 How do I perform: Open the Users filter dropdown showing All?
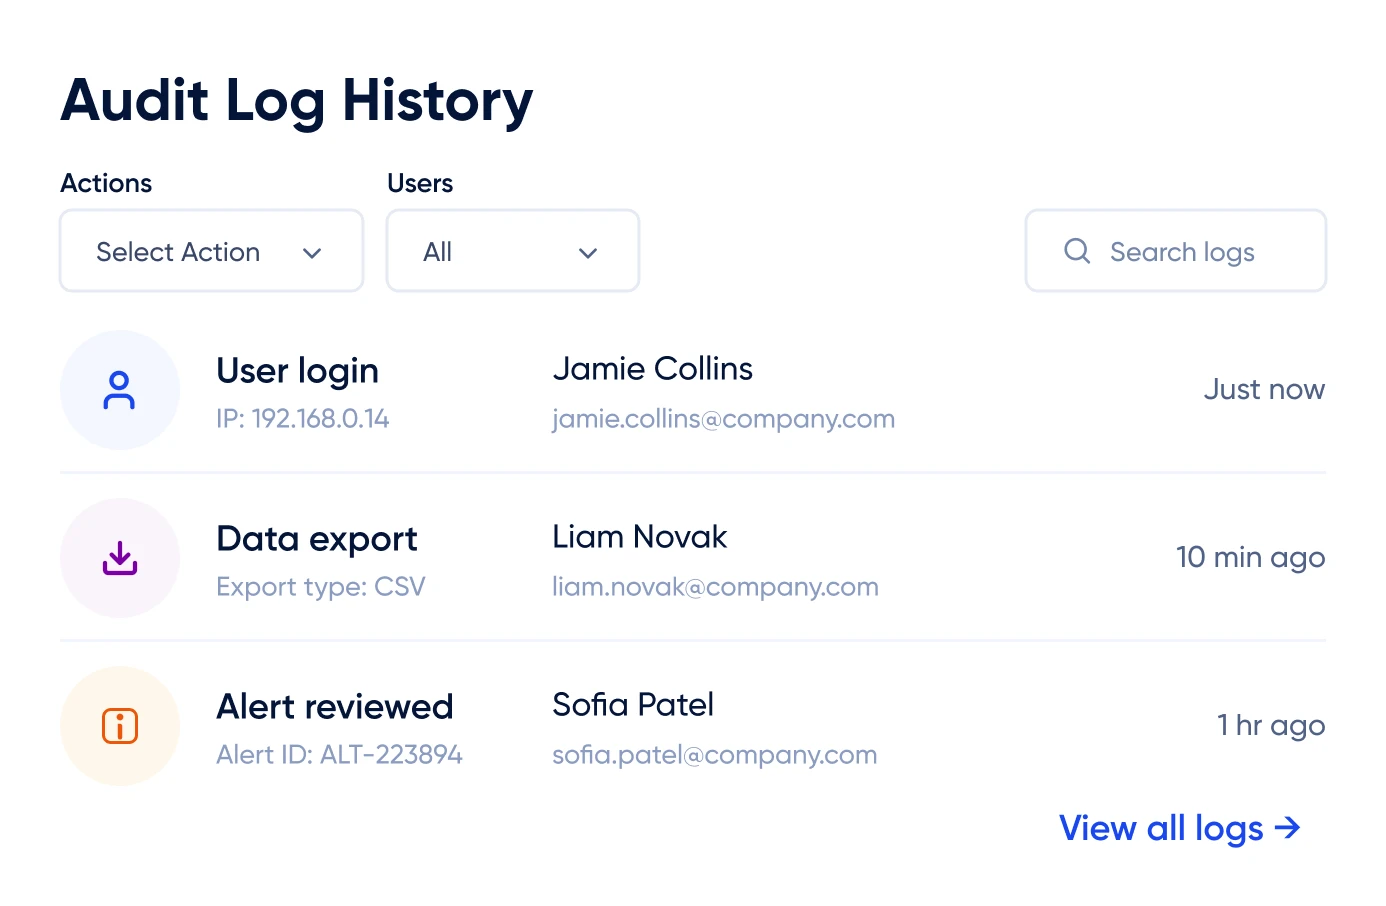pyautogui.click(x=512, y=251)
